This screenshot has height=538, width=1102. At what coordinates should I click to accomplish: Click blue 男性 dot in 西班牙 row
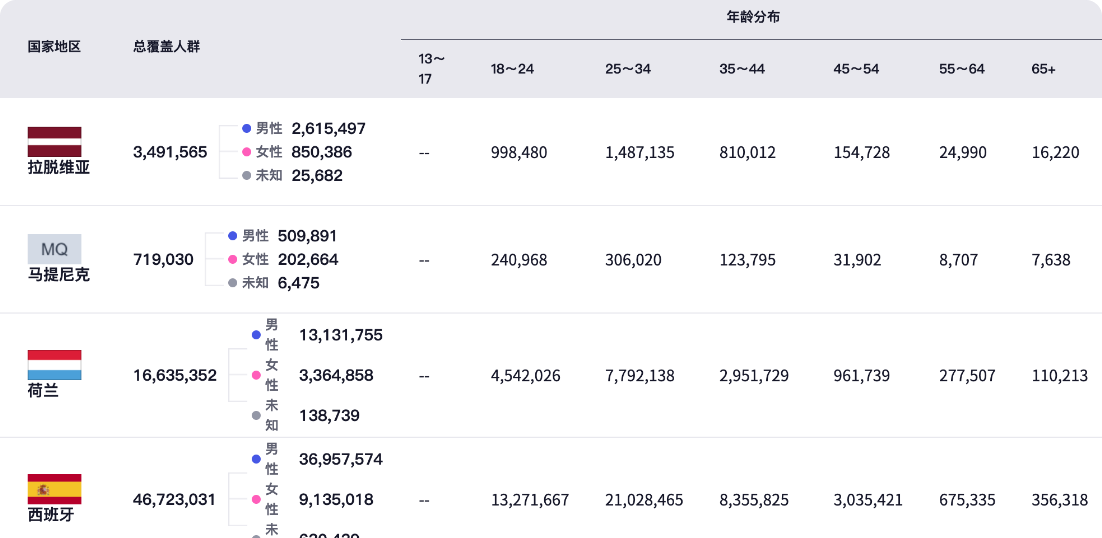(257, 459)
